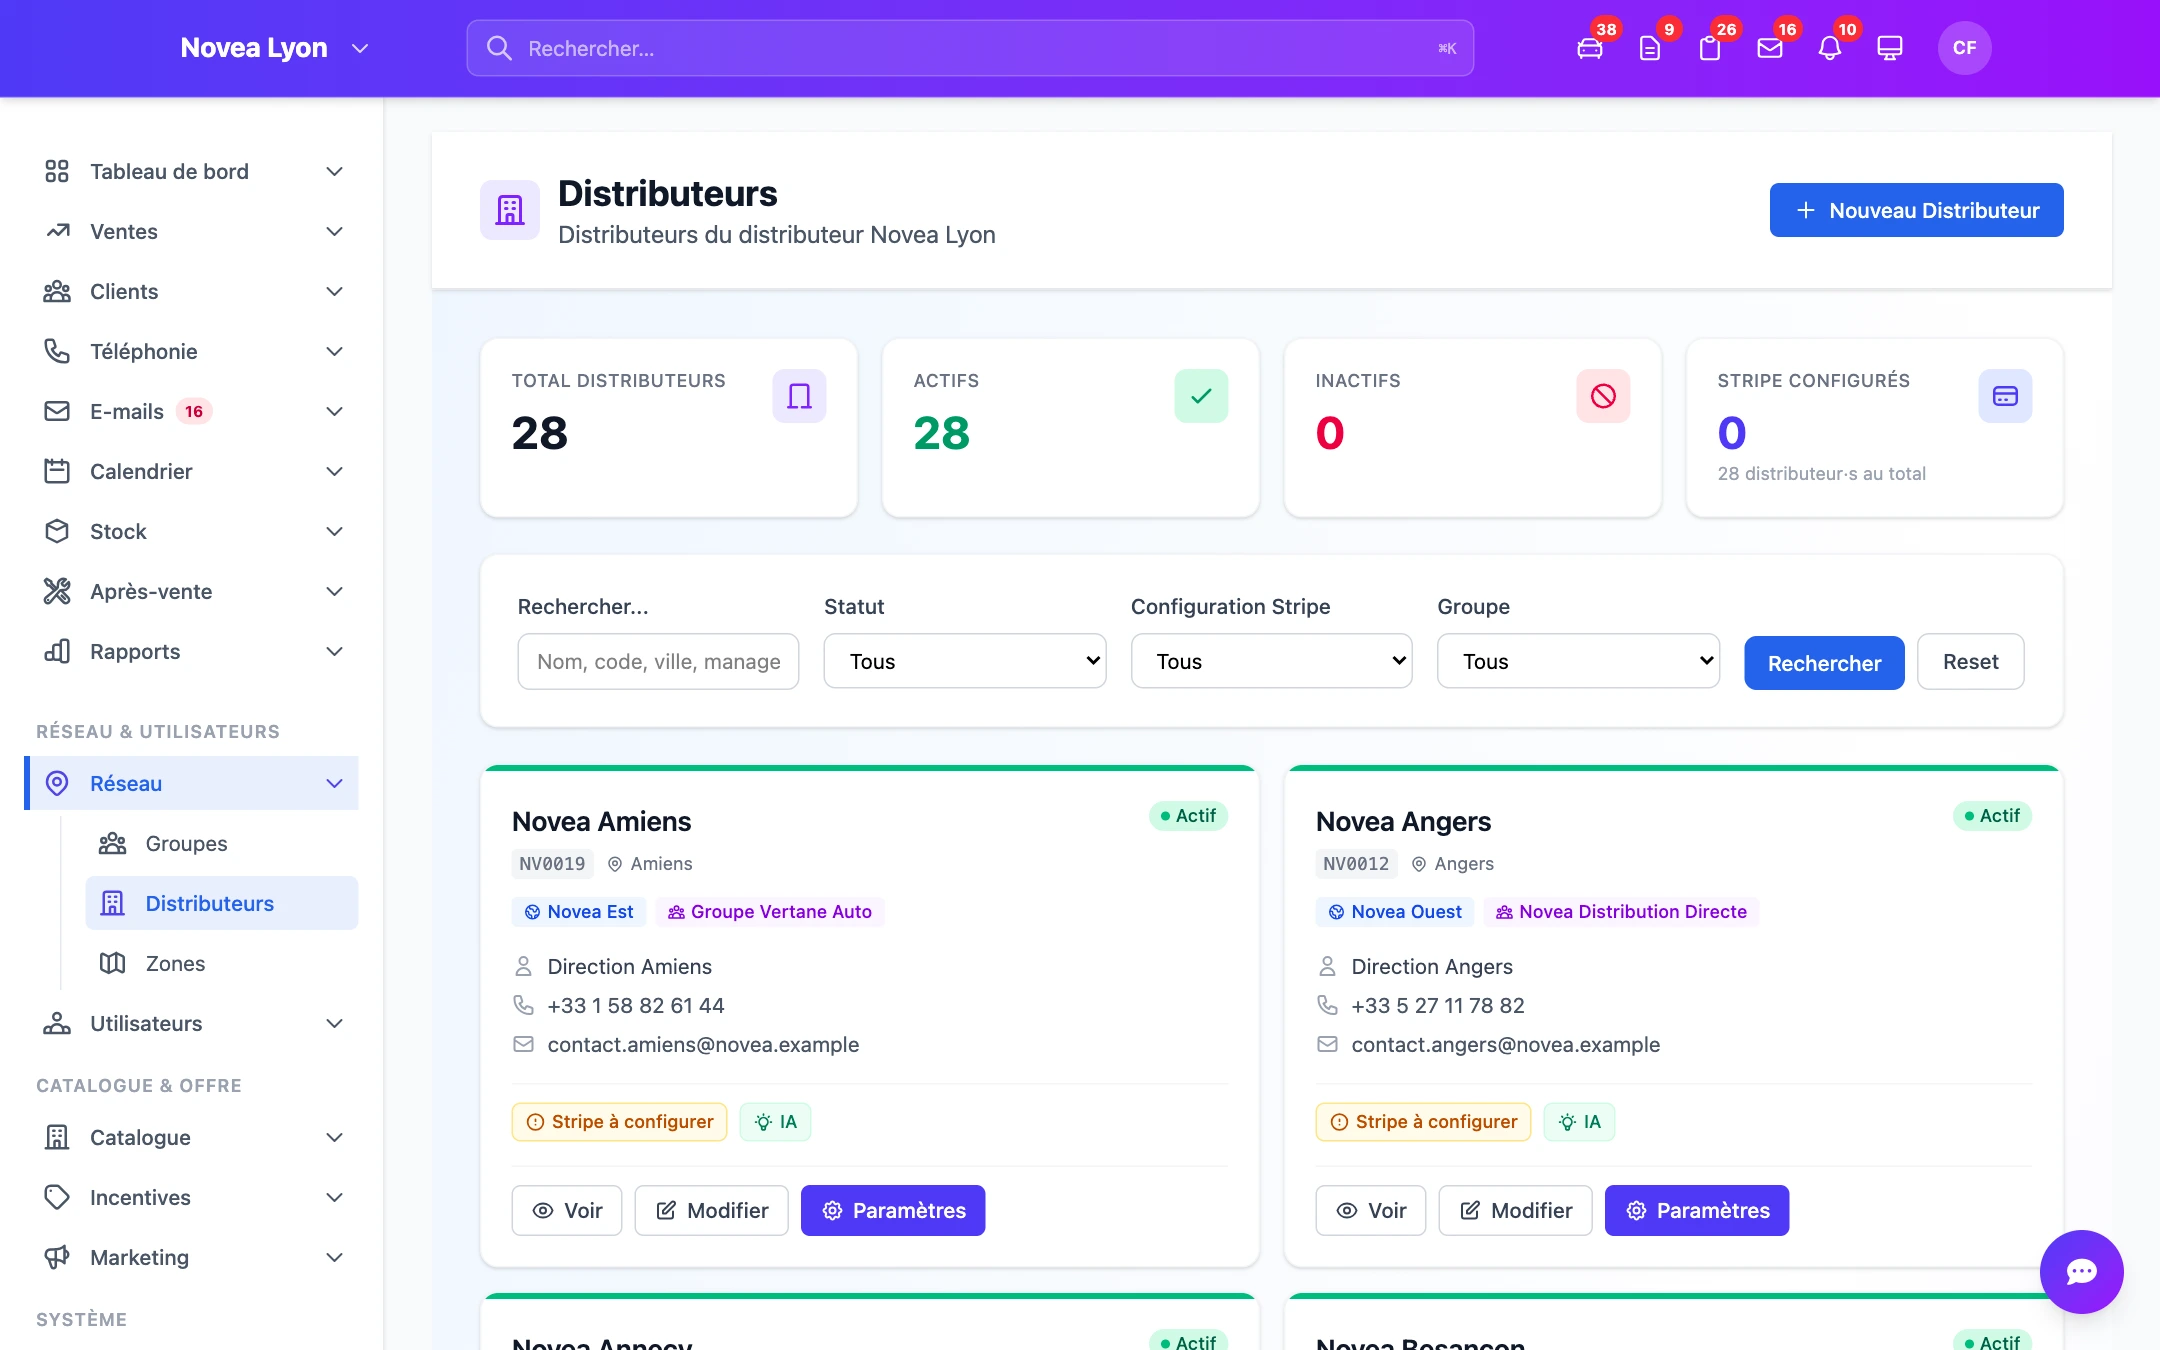
Task: Expand the E-mails menu chevron
Action: click(335, 411)
